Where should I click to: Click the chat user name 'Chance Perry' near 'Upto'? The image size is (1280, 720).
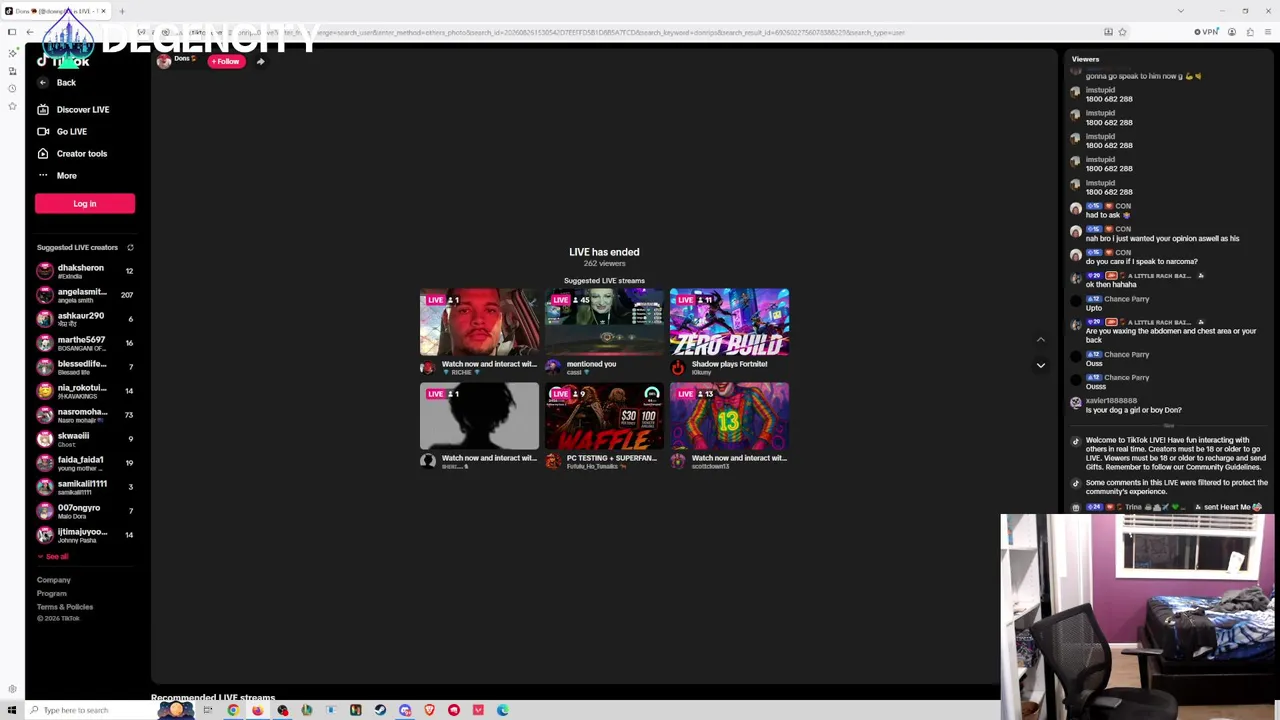(1126, 299)
